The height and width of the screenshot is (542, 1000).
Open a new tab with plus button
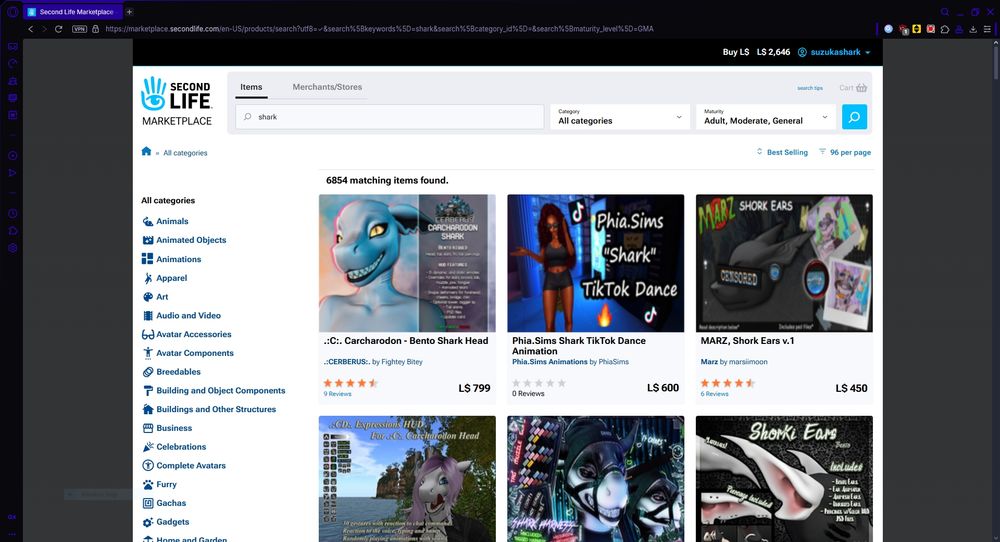point(129,11)
